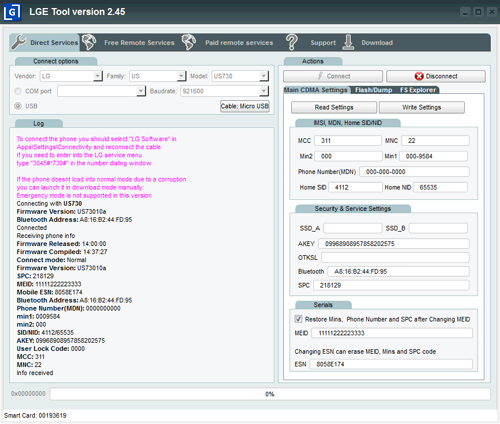Click the Read Settings button
This screenshot has width=500, height=424.
[334, 107]
